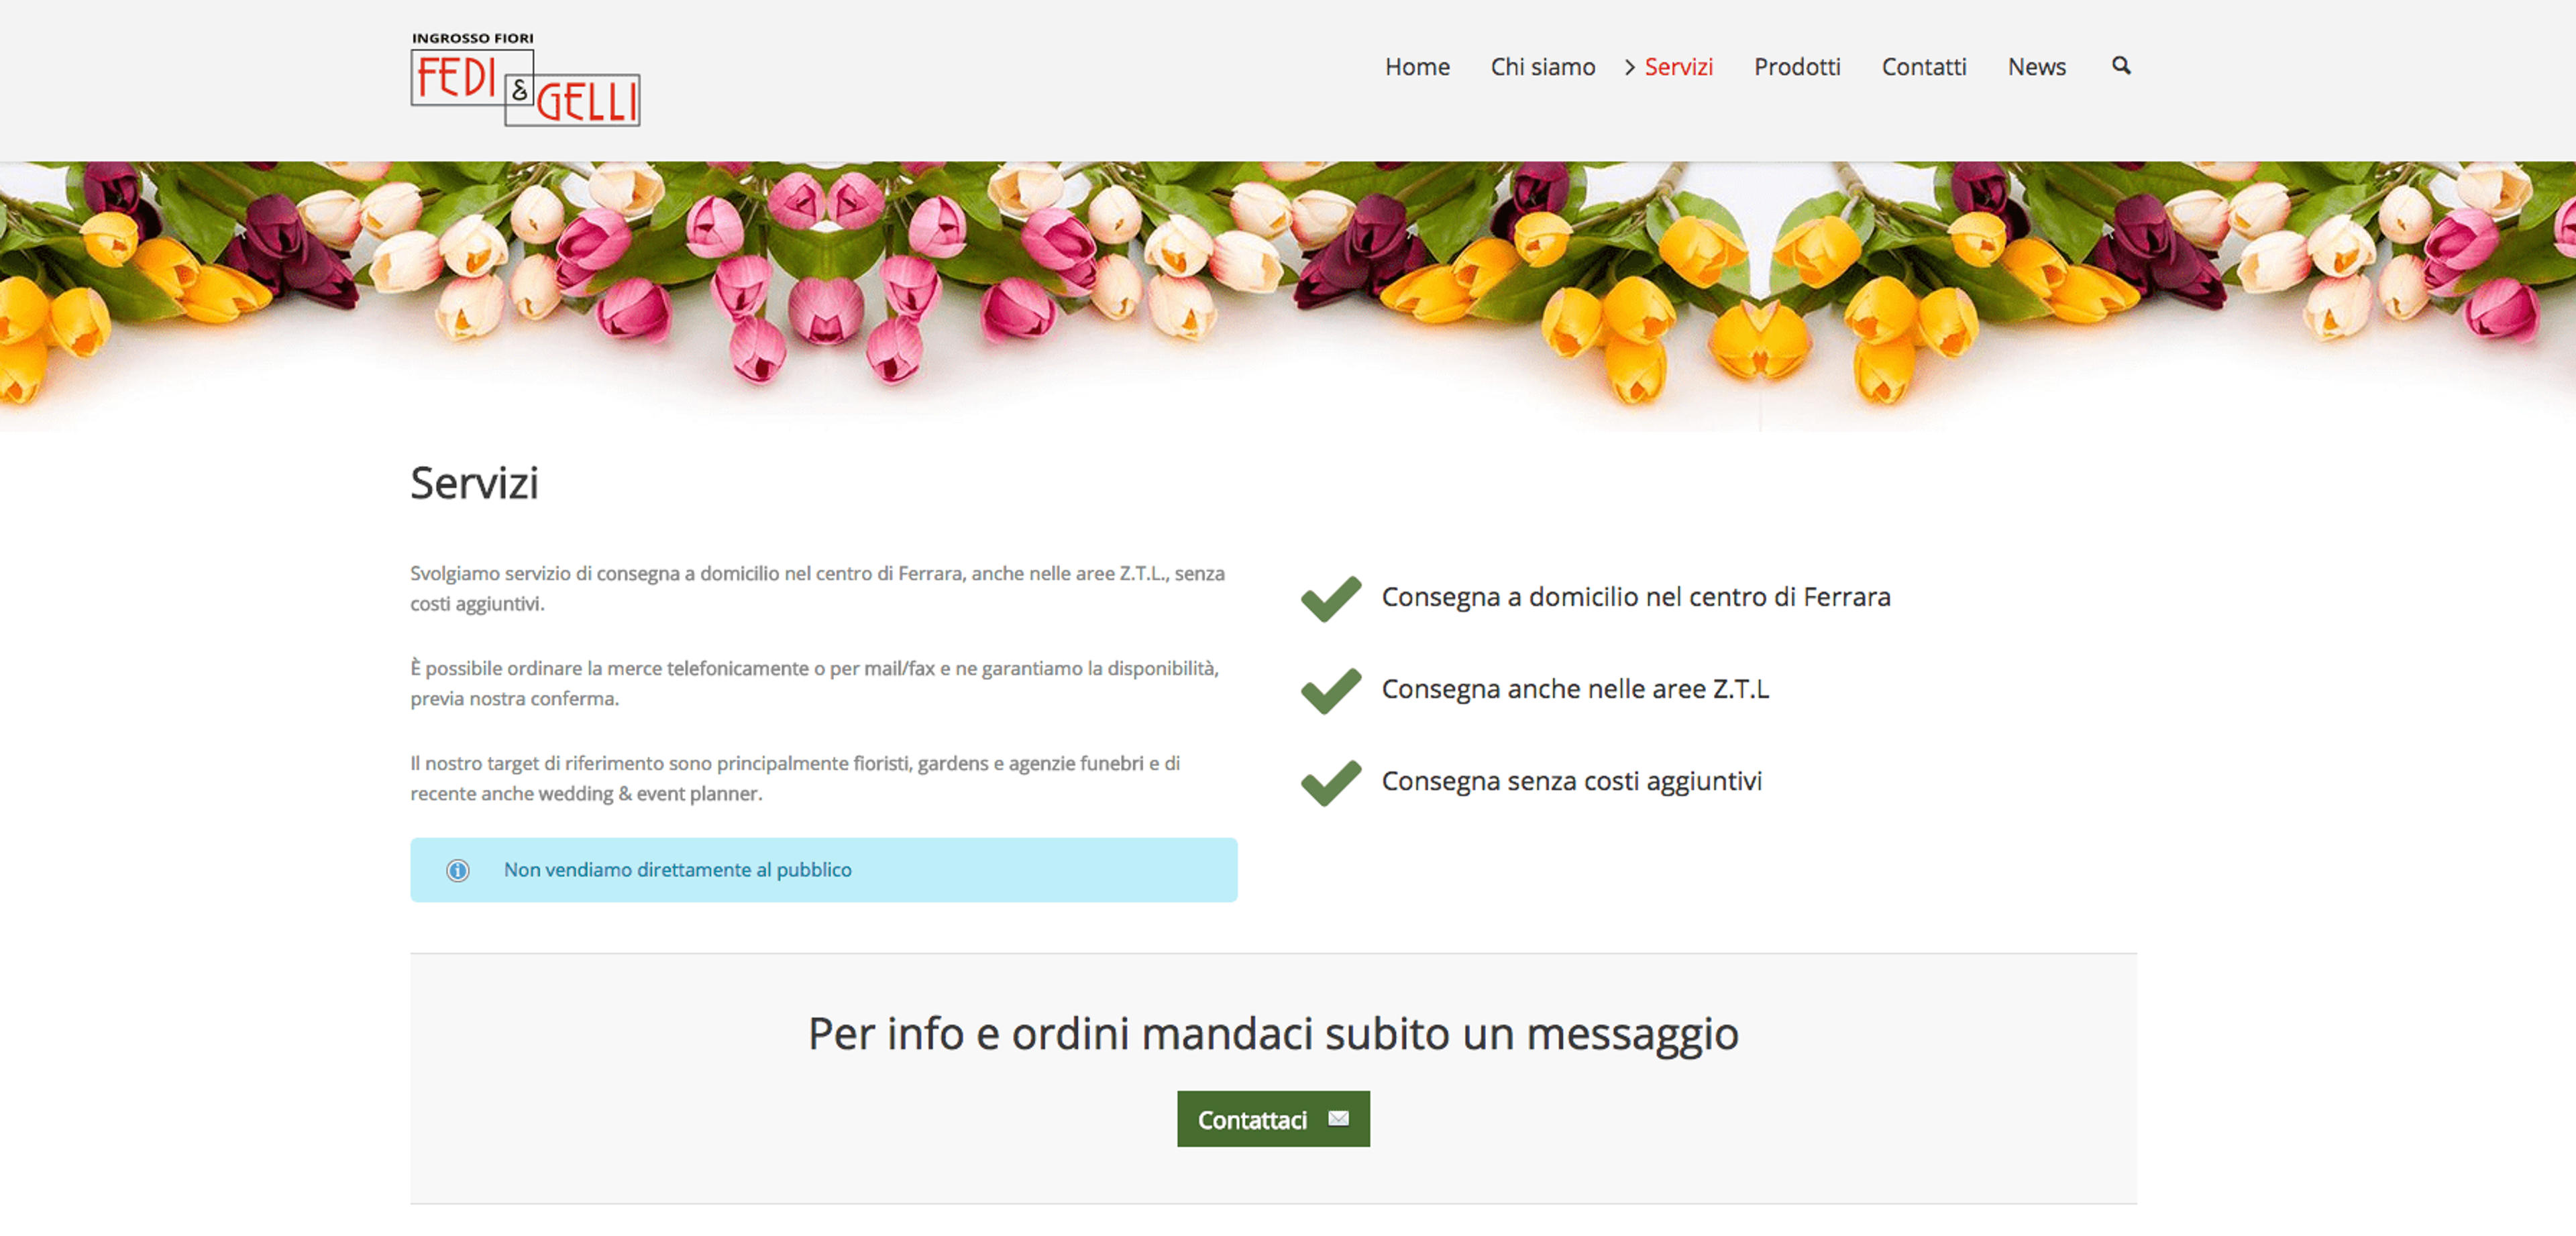Click the Fedi & Gelli logo
This screenshot has width=2576, height=1236.
(x=525, y=79)
